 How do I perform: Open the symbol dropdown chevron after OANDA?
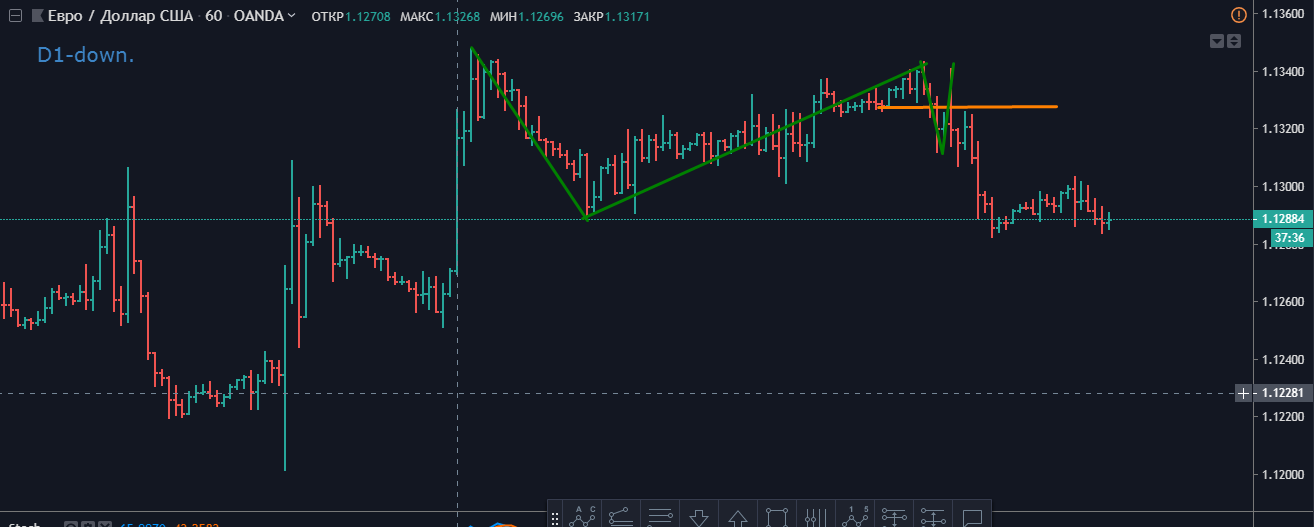click(291, 16)
